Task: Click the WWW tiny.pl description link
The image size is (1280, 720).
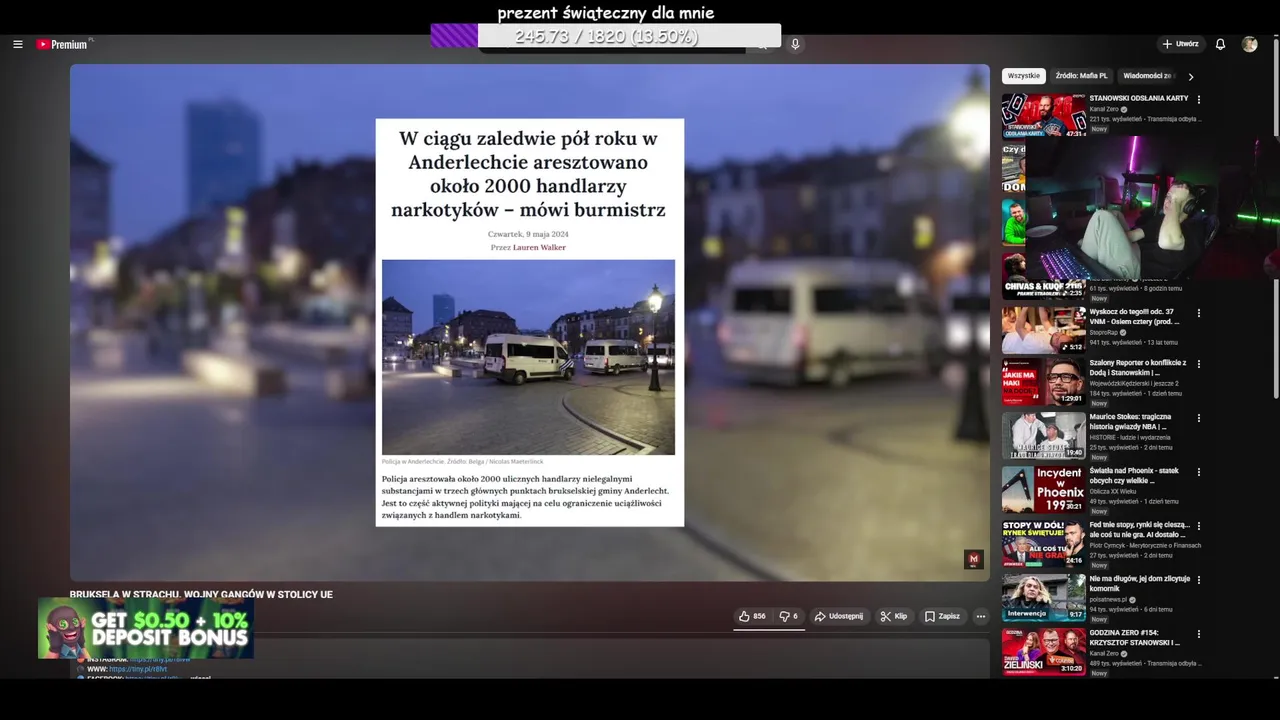Action: coord(137,669)
